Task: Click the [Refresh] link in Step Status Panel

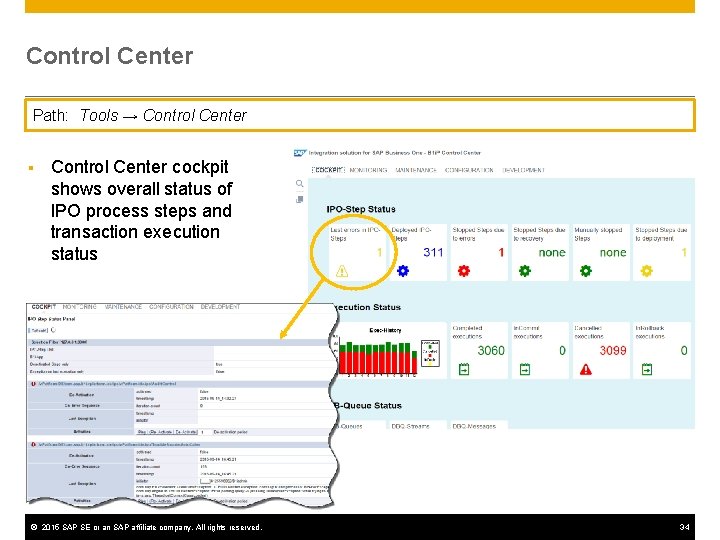Action: [x=38, y=330]
